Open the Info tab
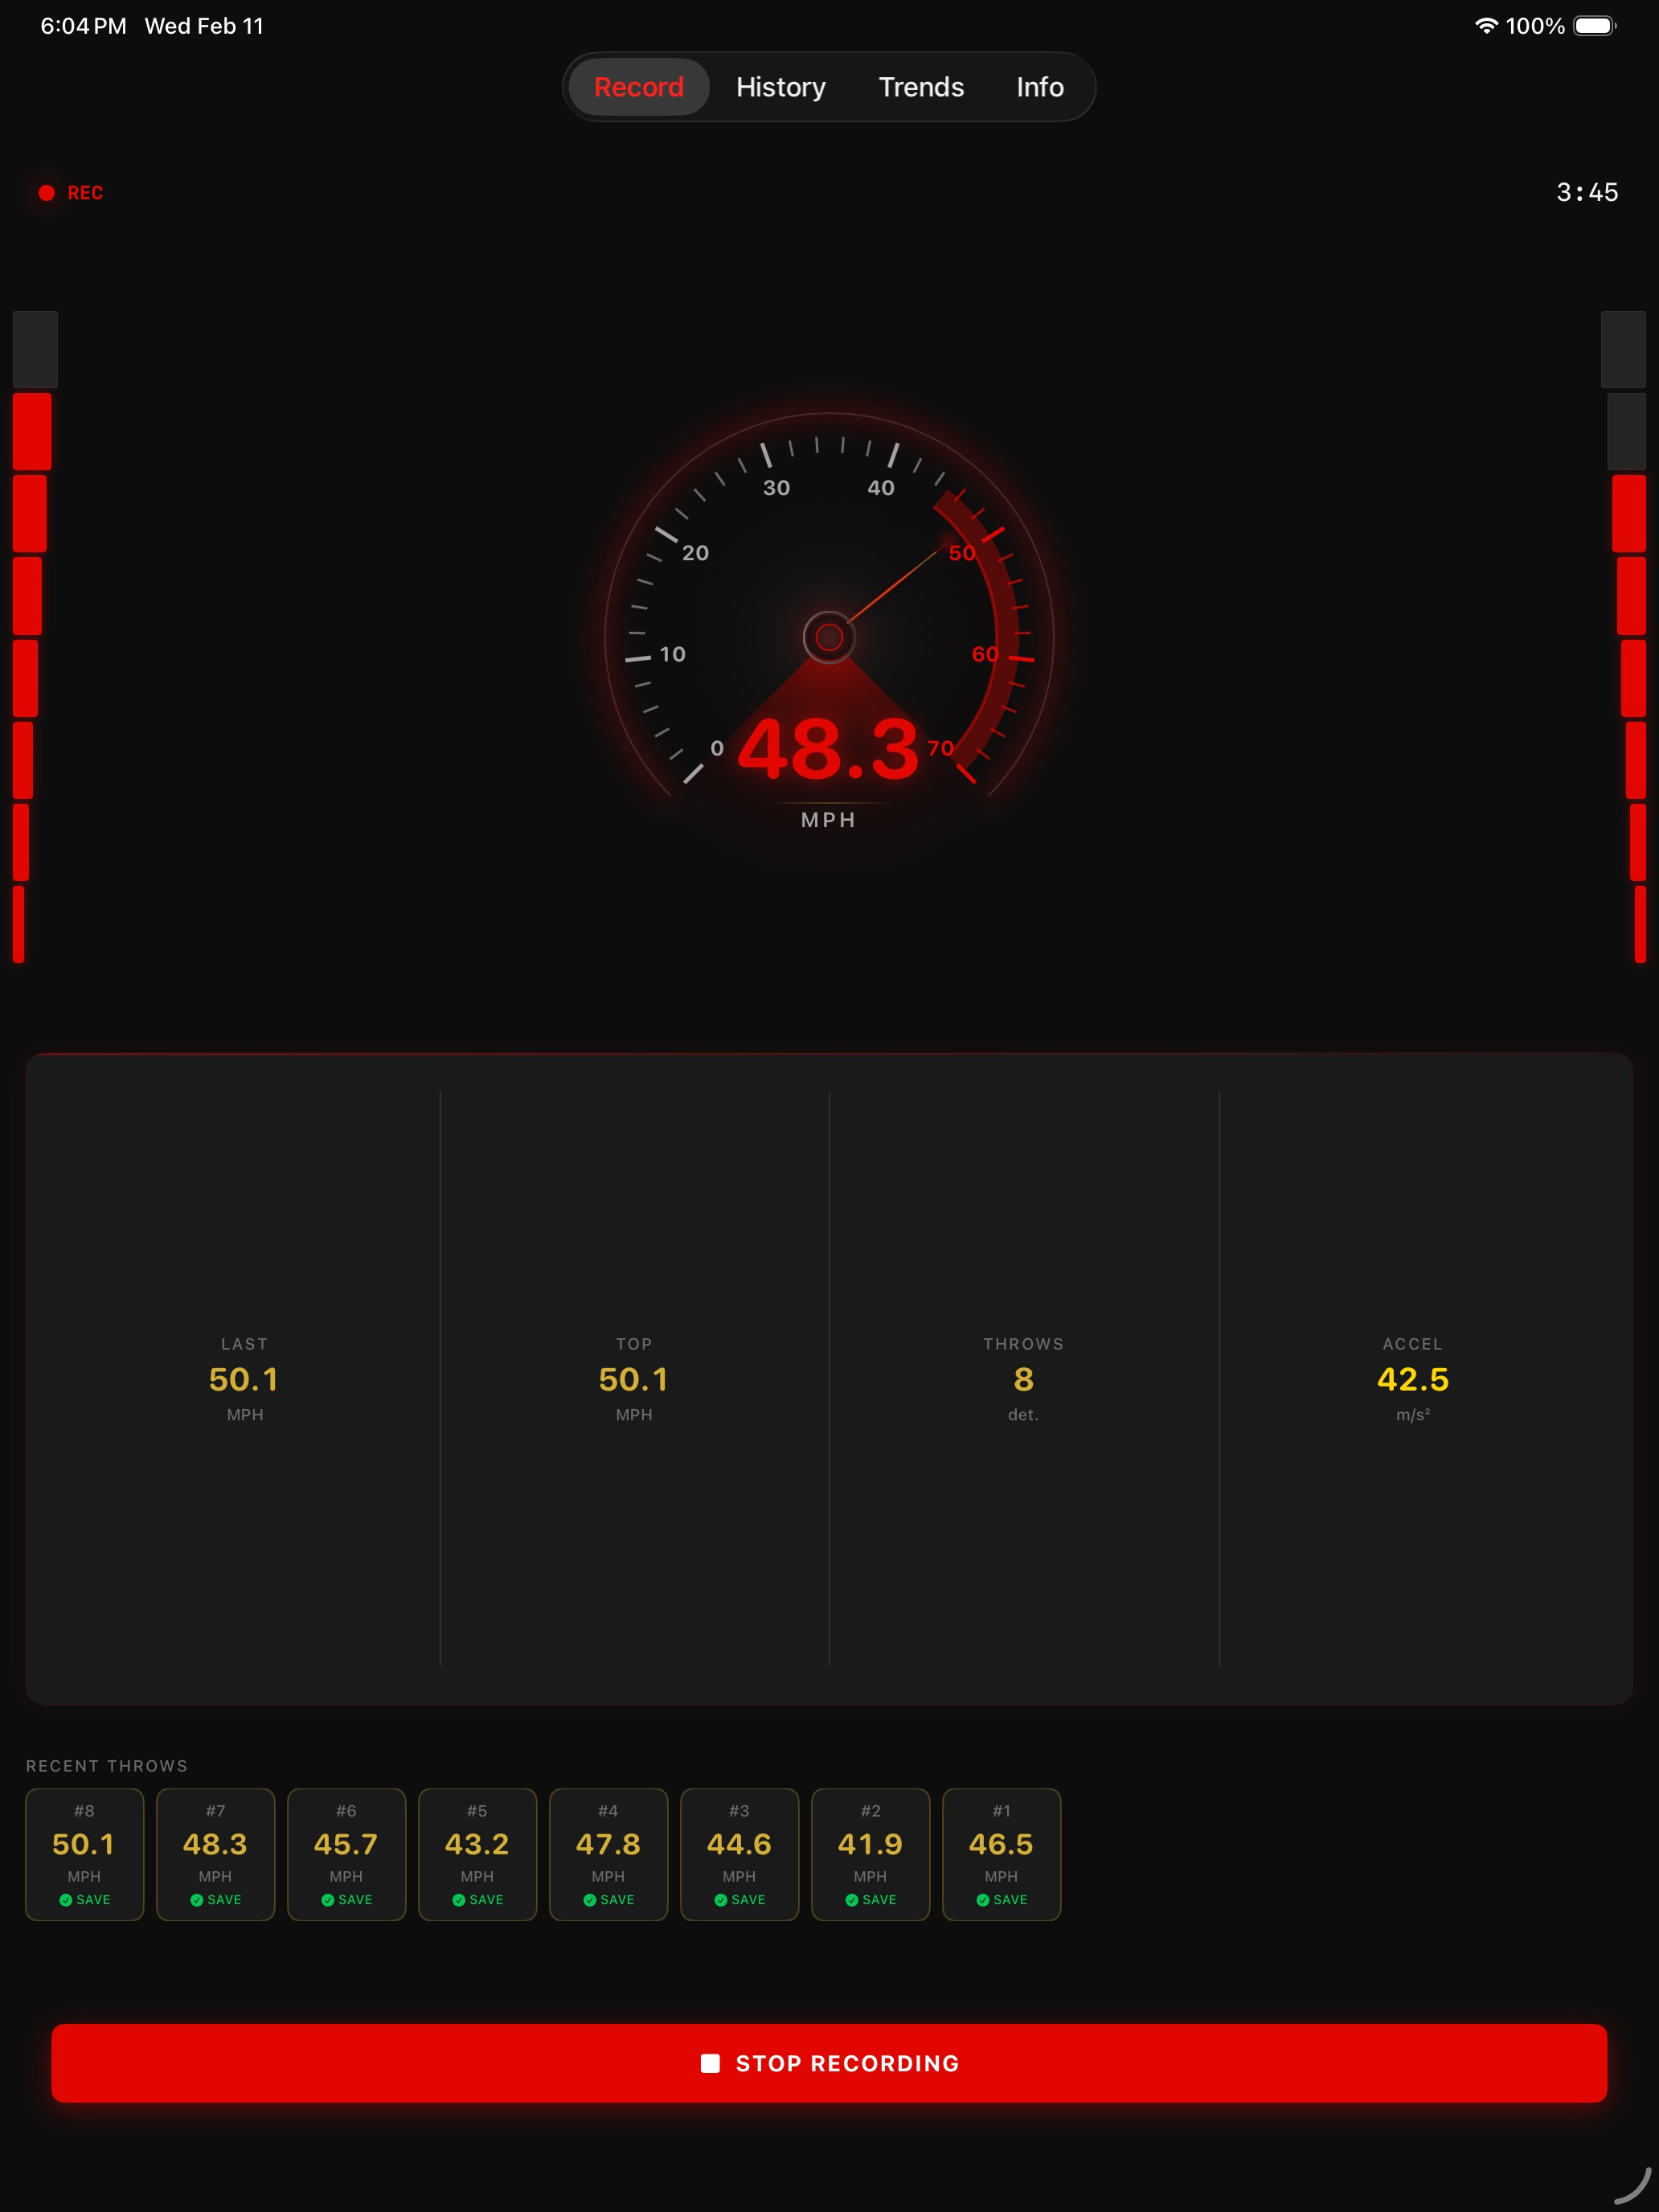 point(1040,87)
